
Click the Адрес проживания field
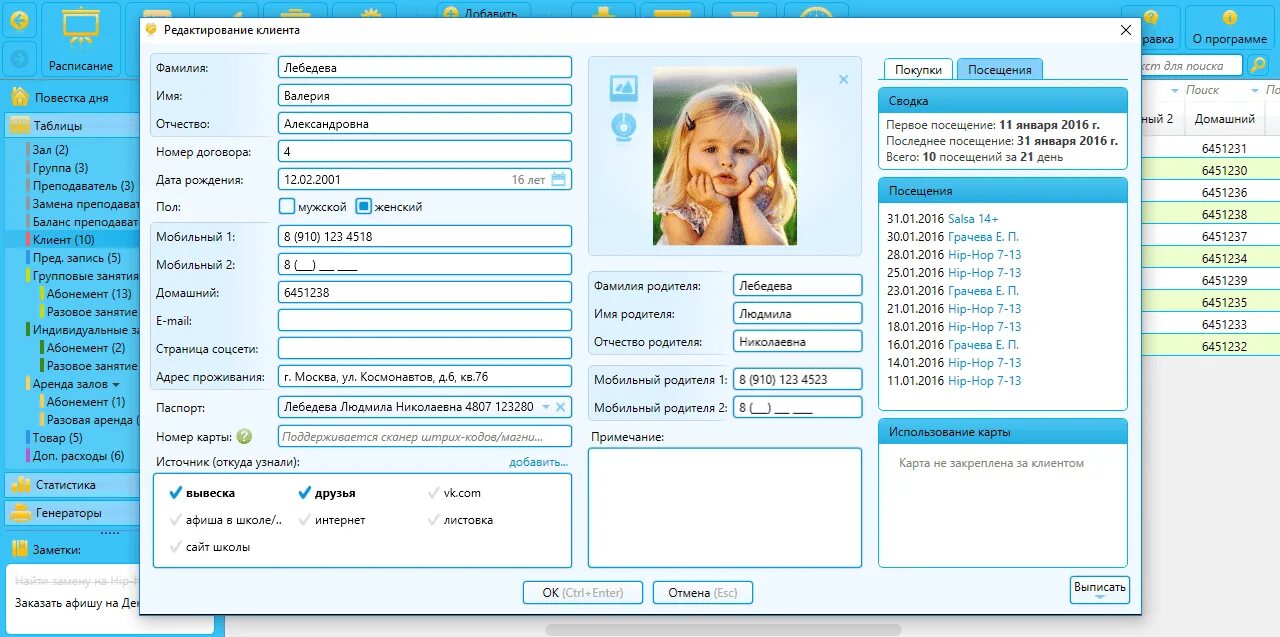pyautogui.click(x=425, y=377)
